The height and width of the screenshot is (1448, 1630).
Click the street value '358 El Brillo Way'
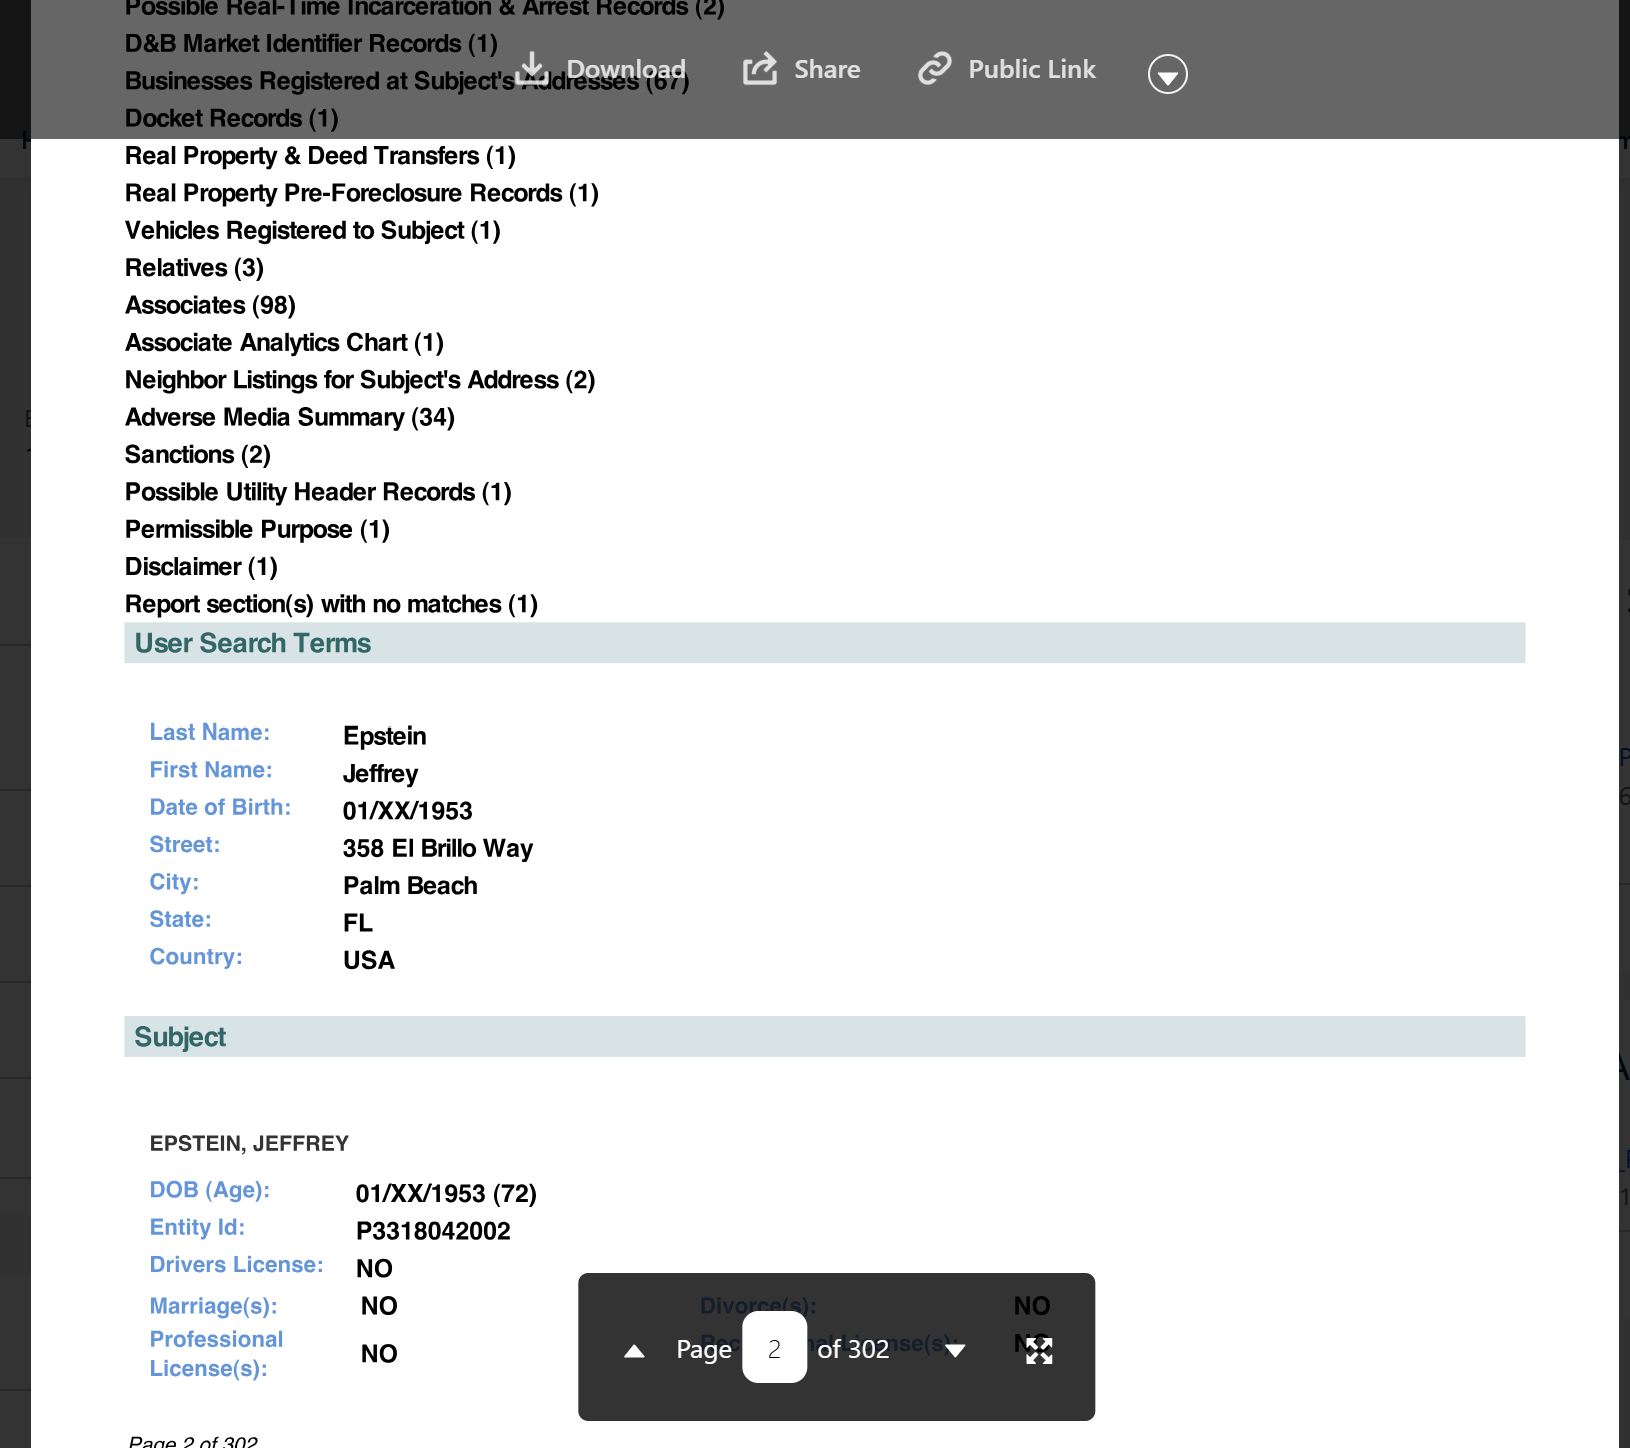point(438,848)
